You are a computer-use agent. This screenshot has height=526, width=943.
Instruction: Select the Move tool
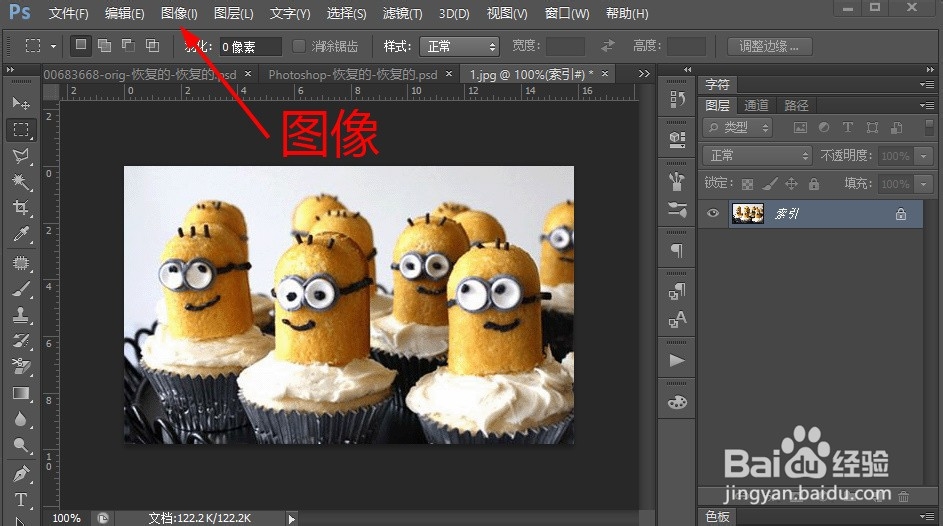click(21, 103)
